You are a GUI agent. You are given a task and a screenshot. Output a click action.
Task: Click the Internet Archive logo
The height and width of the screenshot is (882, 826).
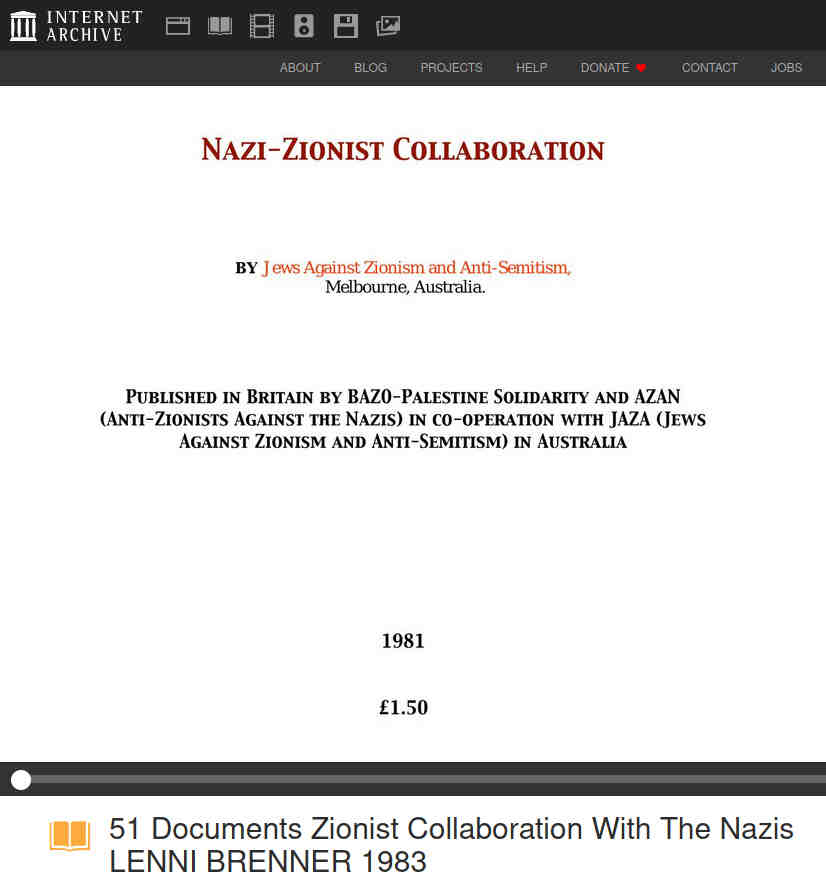76,26
